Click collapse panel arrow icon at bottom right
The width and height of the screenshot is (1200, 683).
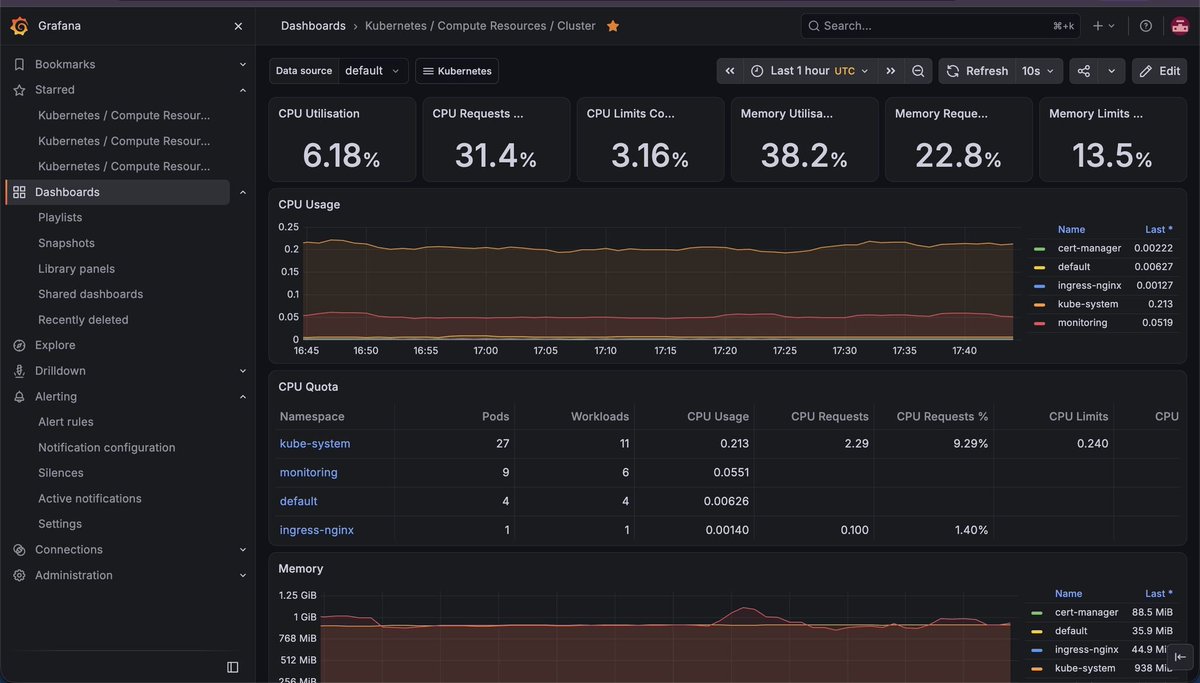[x=1179, y=657]
